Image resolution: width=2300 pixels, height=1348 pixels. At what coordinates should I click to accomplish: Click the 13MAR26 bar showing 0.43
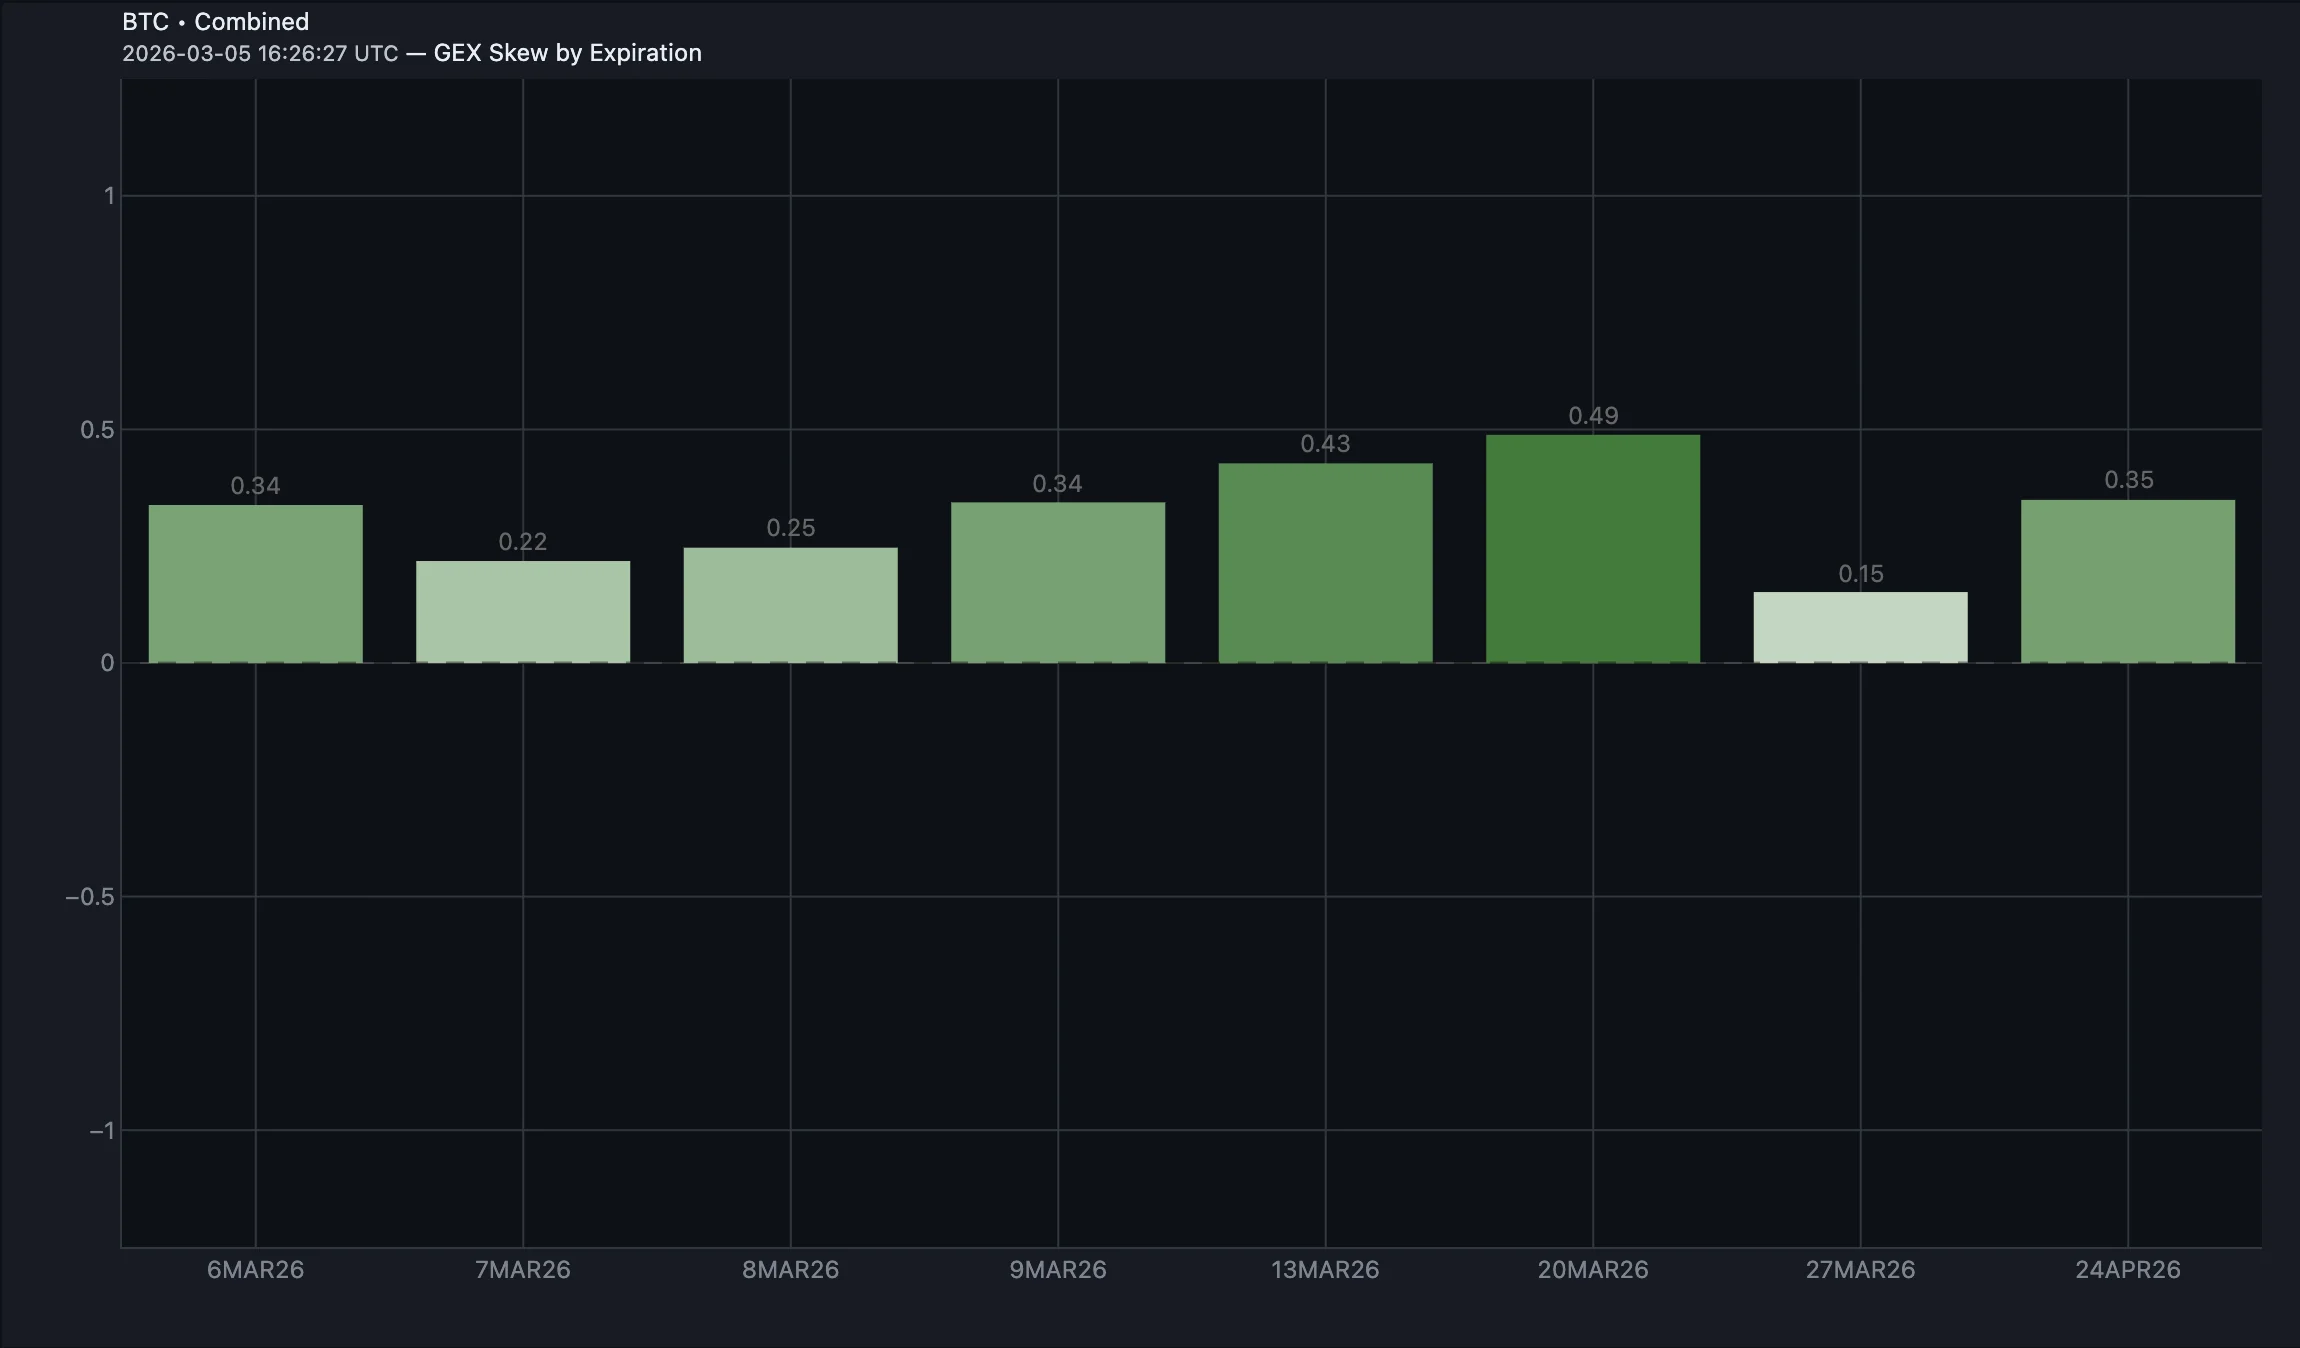(1325, 560)
